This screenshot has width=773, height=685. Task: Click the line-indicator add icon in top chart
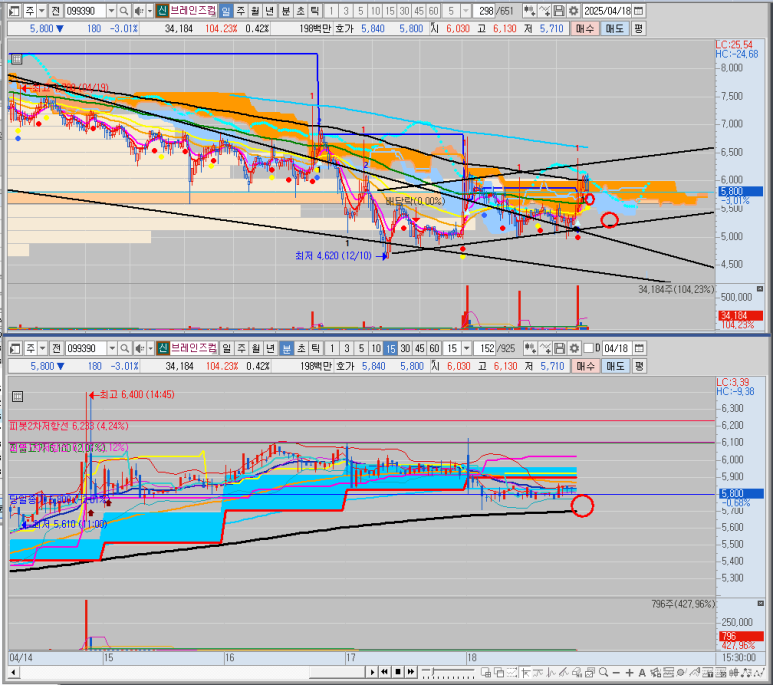544,11
